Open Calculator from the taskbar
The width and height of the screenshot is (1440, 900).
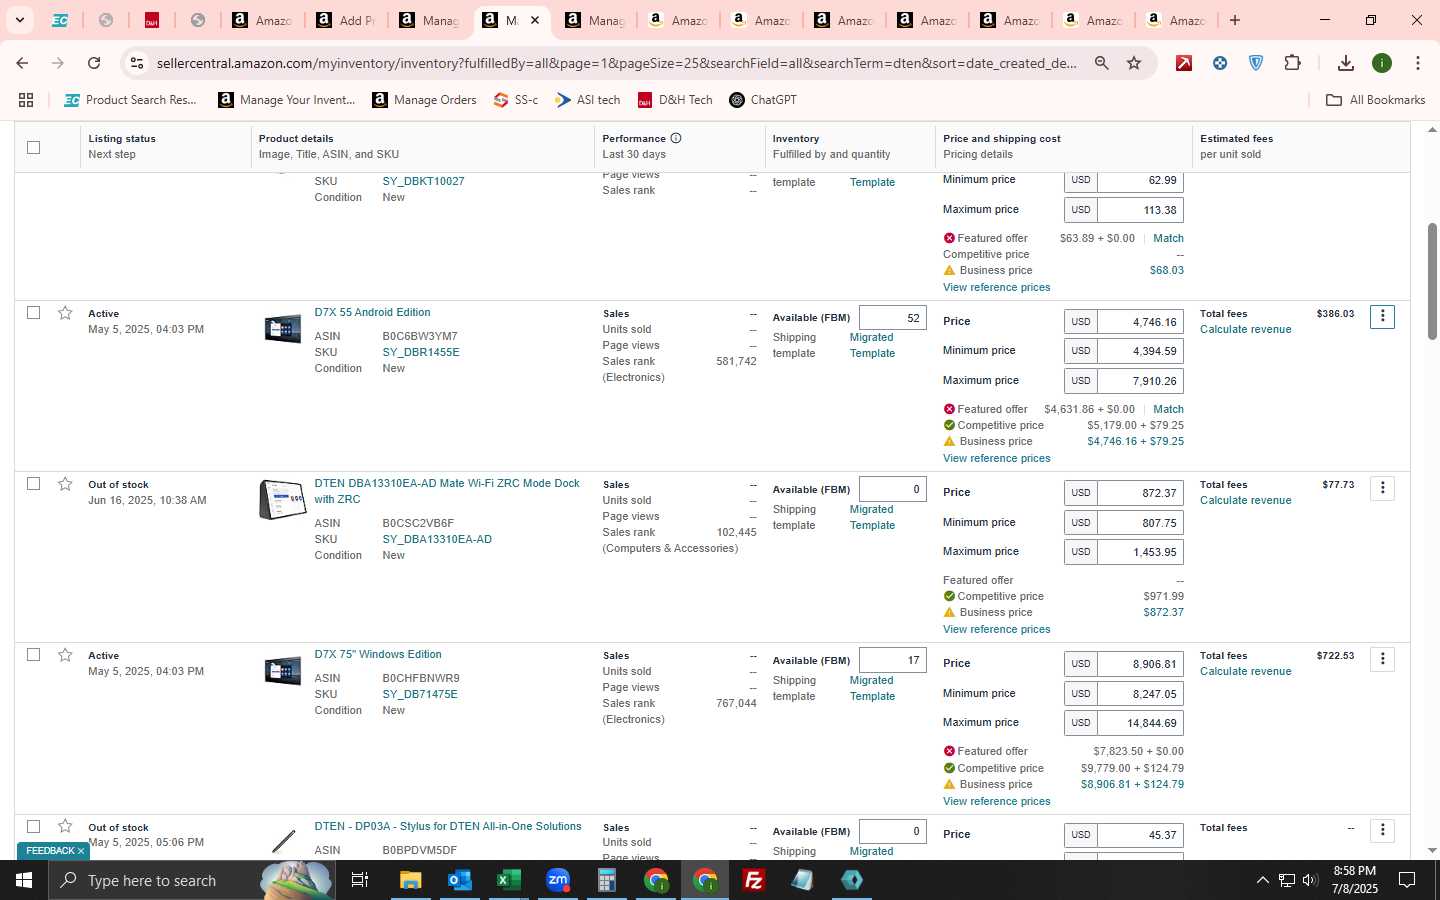coord(606,880)
